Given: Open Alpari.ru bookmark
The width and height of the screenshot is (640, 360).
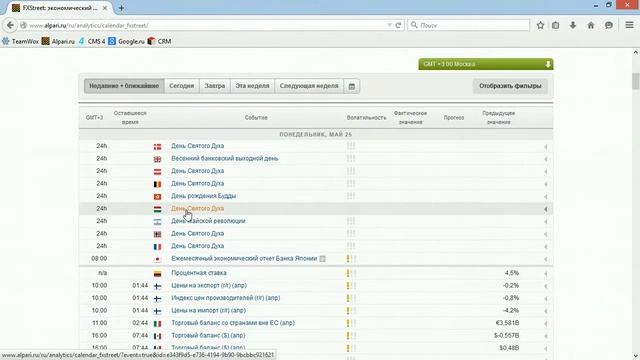Looking at the screenshot, I should (x=58, y=41).
